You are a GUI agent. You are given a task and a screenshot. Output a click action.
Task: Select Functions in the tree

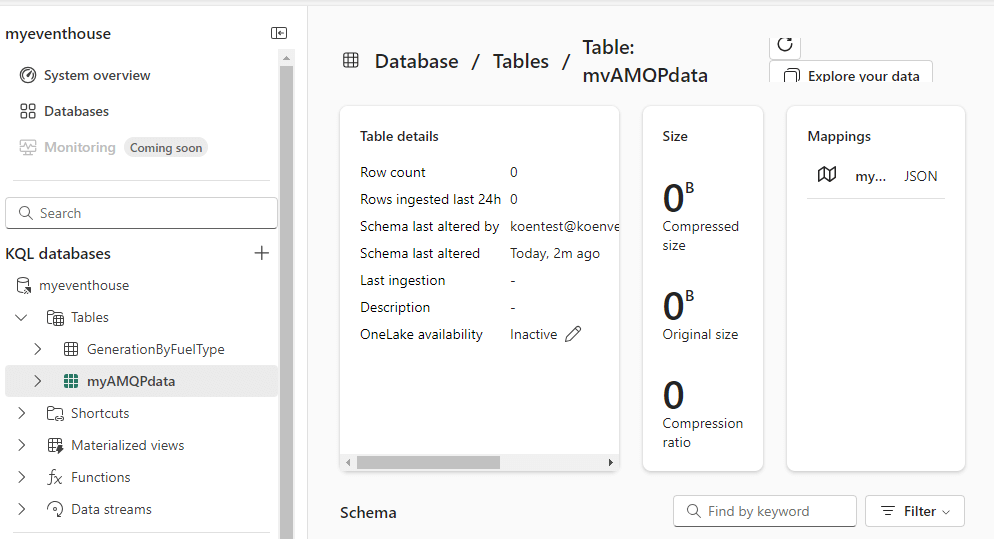click(x=100, y=477)
